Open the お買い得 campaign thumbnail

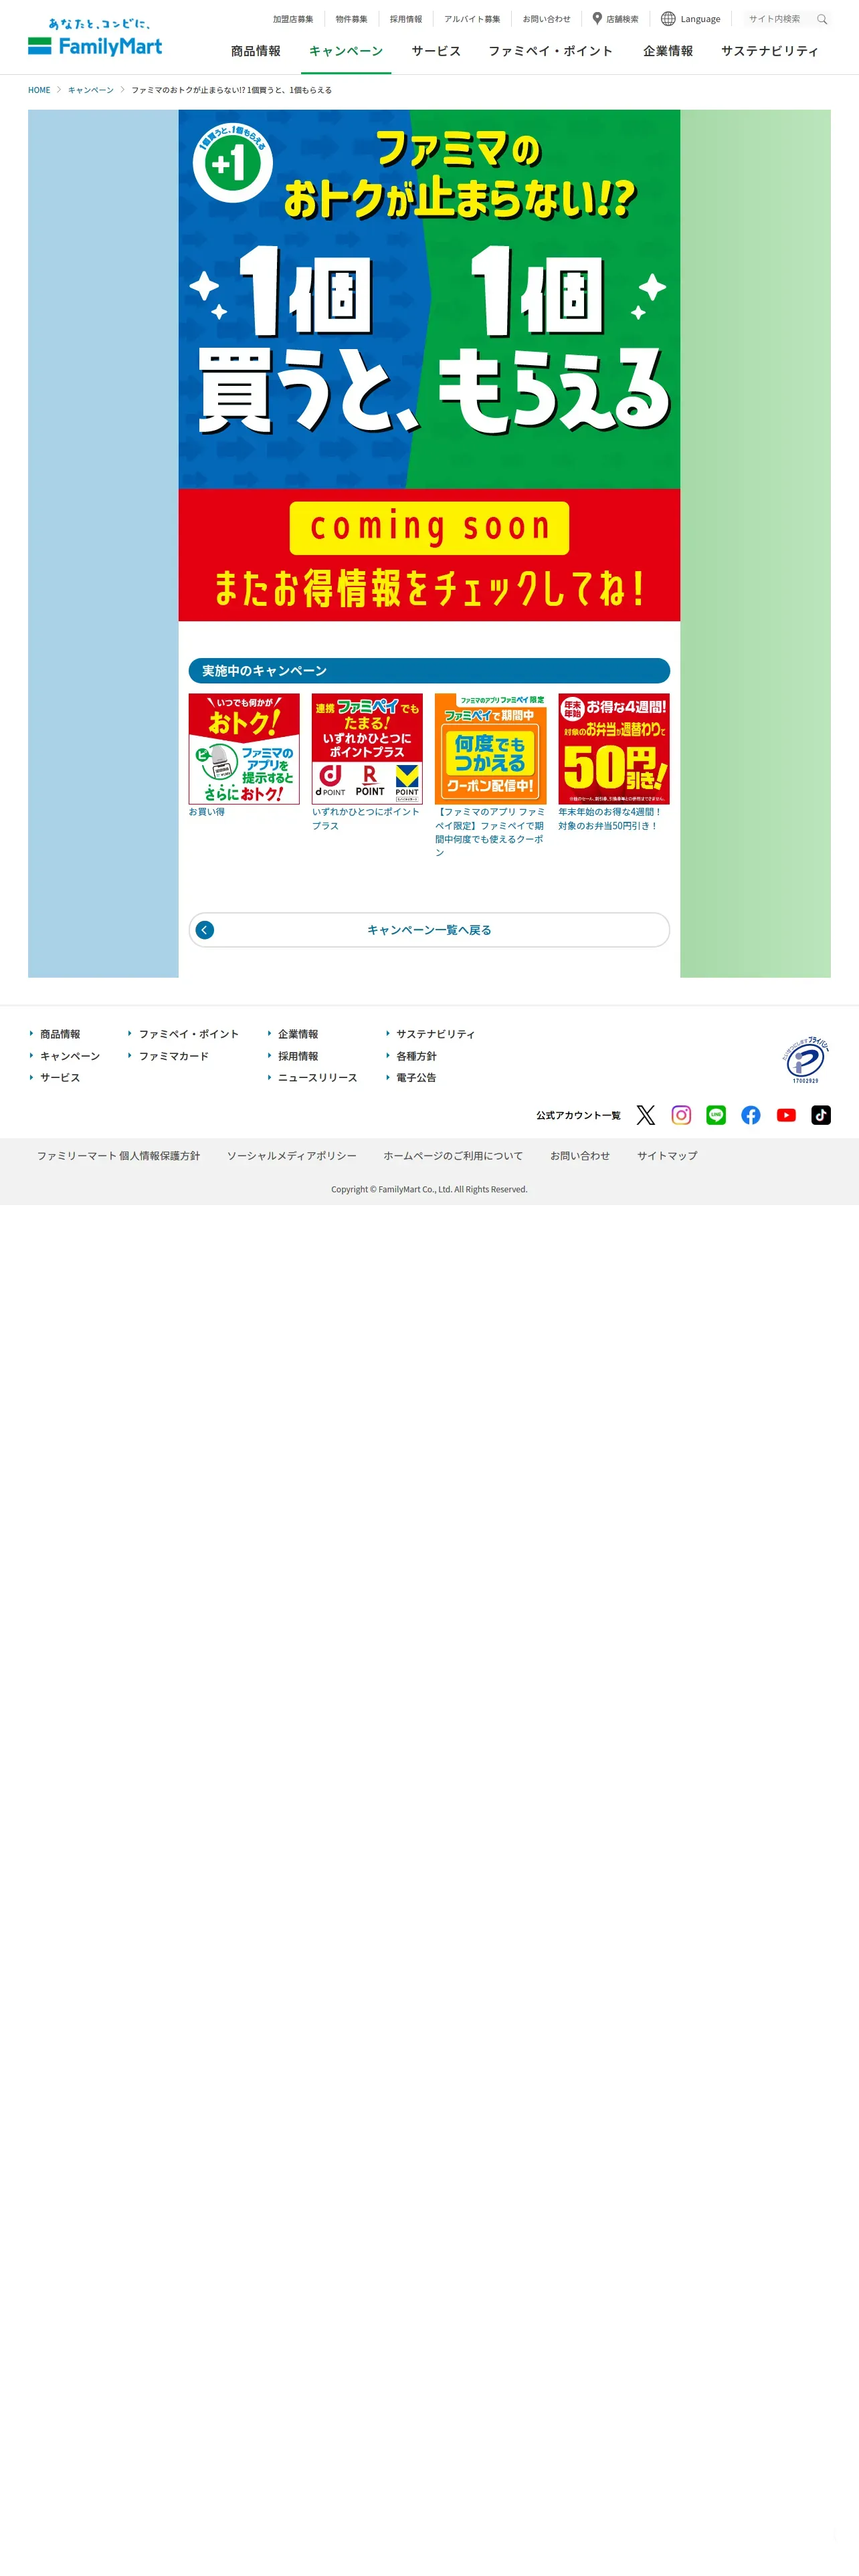coord(244,749)
